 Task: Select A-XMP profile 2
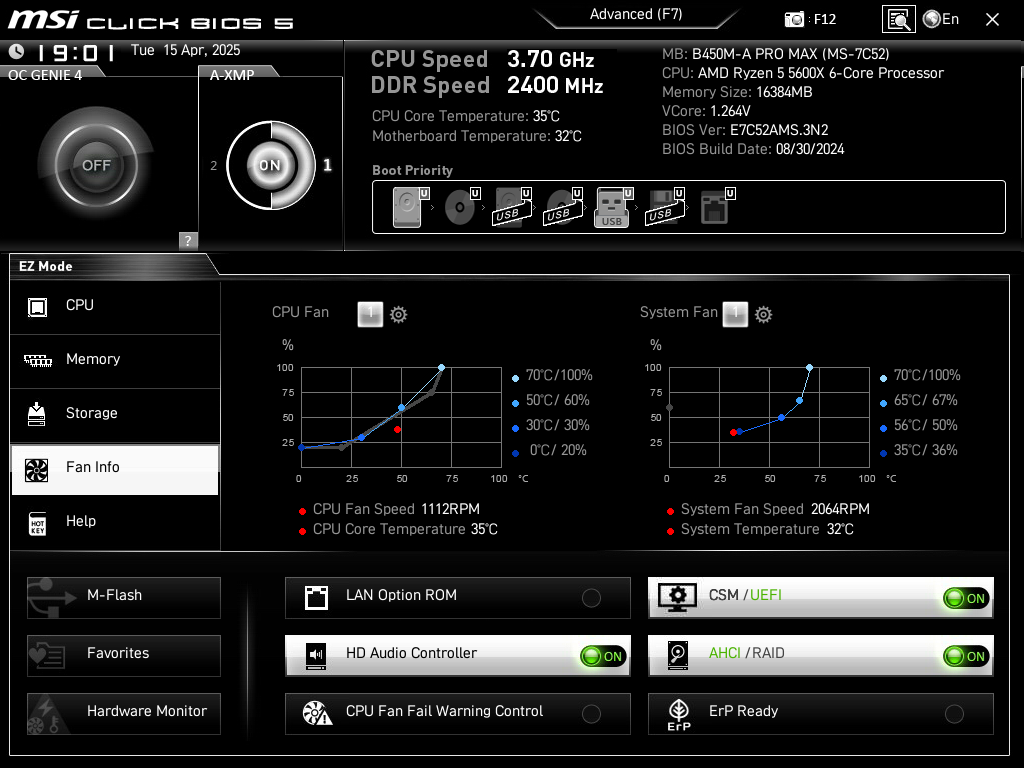point(214,166)
